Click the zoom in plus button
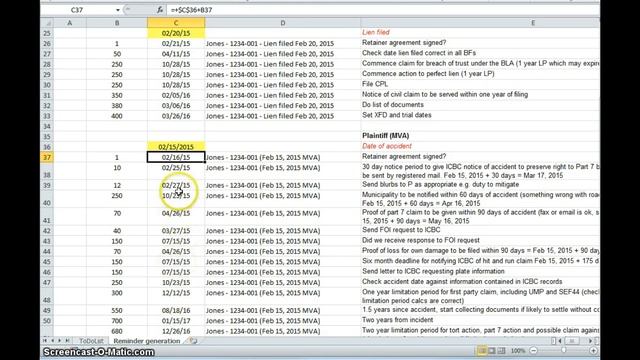 tap(593, 351)
